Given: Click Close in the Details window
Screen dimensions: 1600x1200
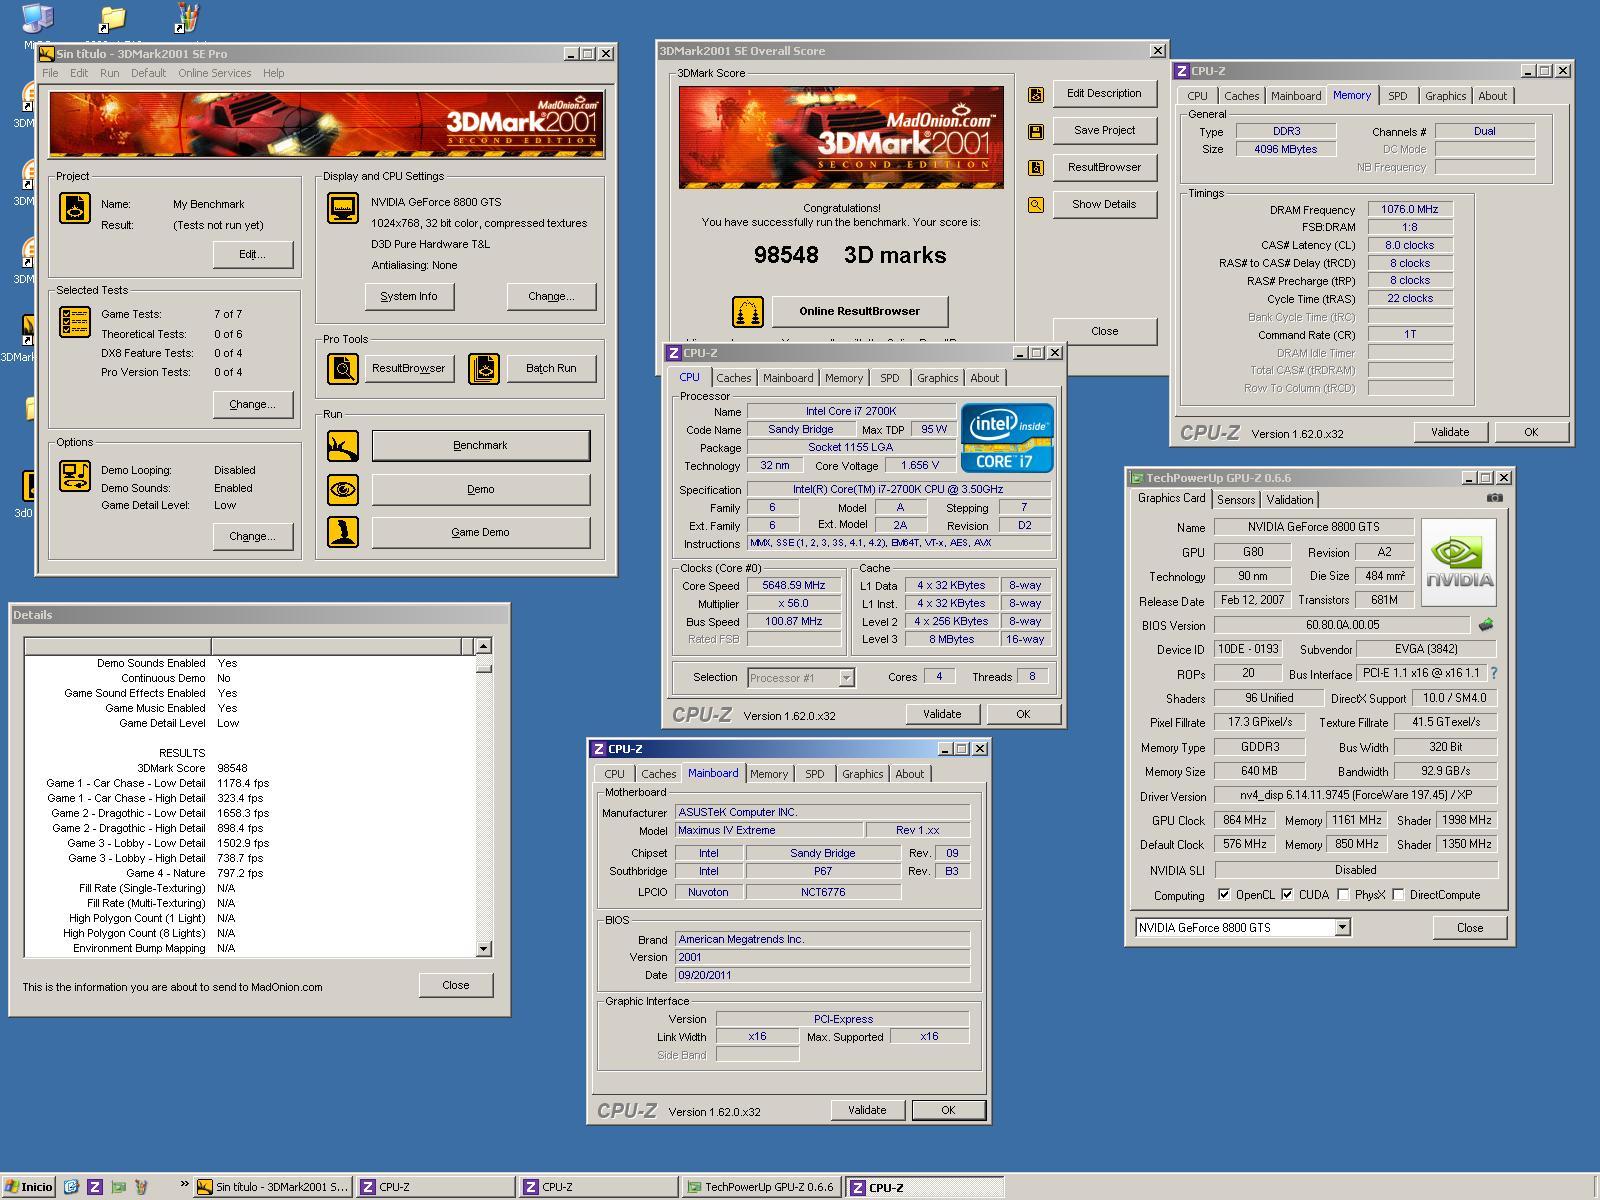Looking at the screenshot, I should click(456, 985).
